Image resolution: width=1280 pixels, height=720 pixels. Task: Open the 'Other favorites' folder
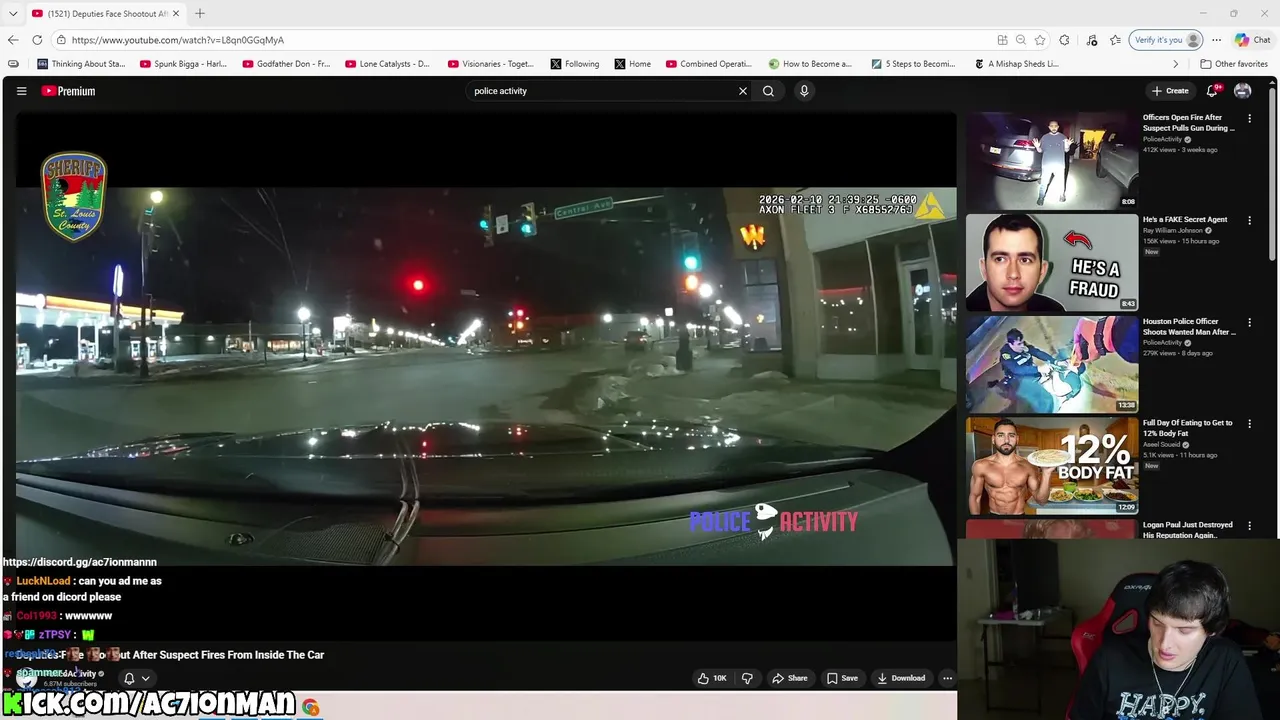1234,64
